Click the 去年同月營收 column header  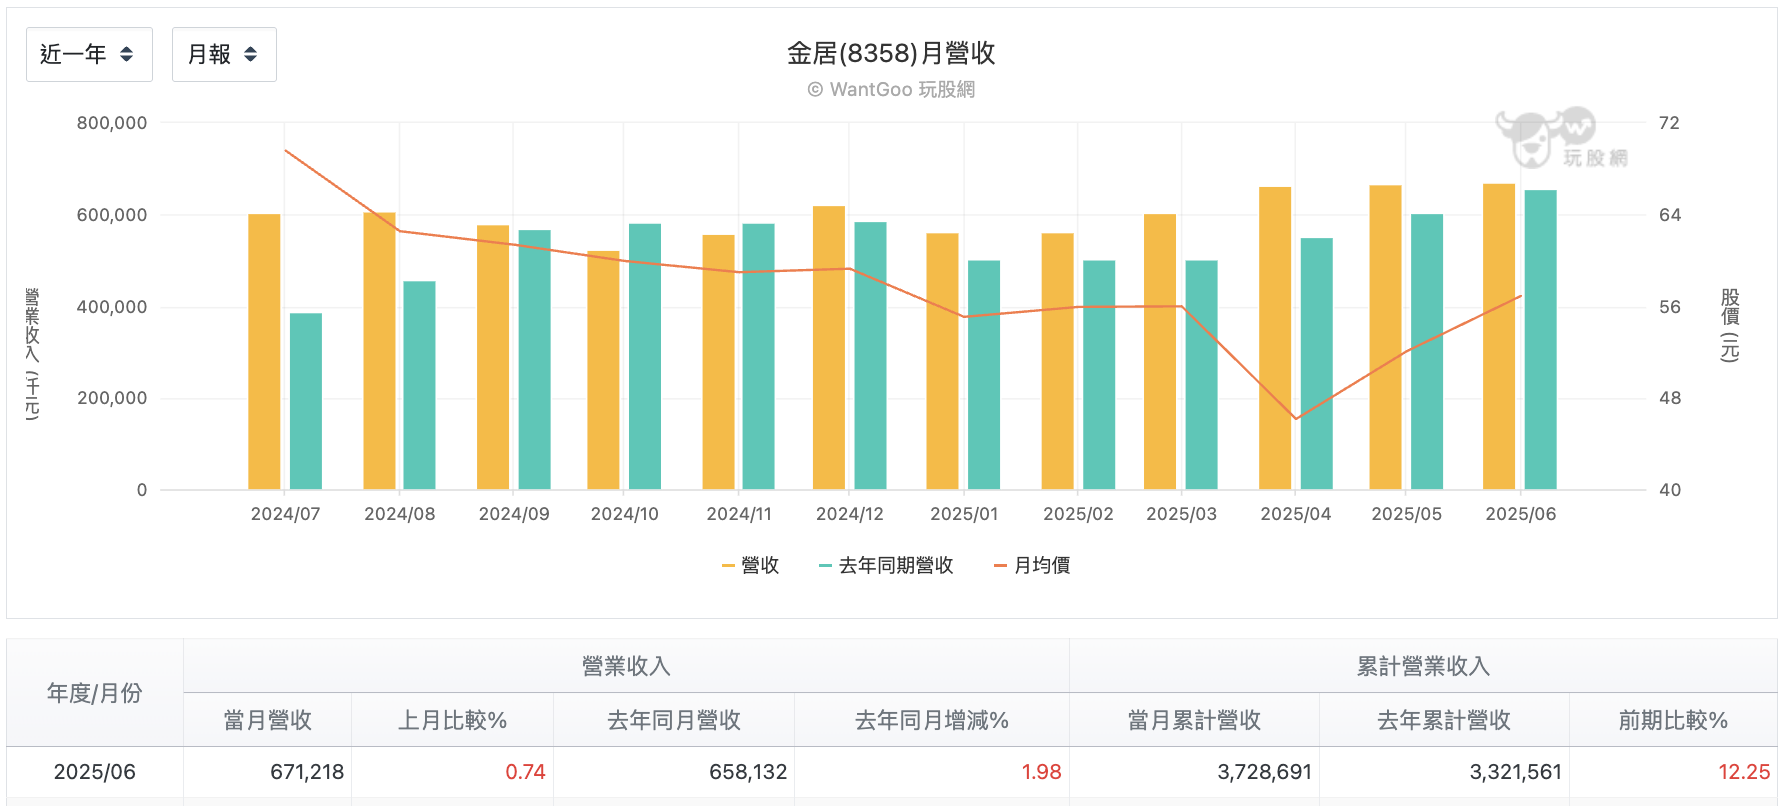674,720
